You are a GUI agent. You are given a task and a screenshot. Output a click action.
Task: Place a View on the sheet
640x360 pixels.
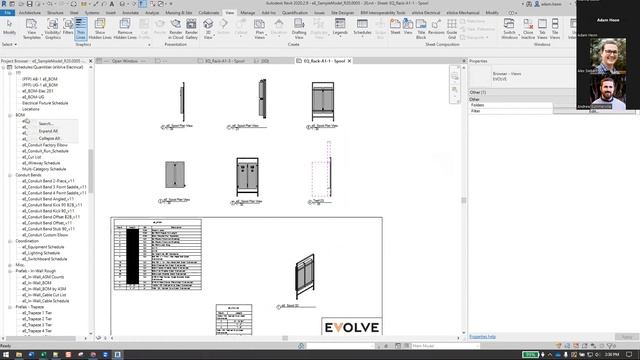(408, 27)
